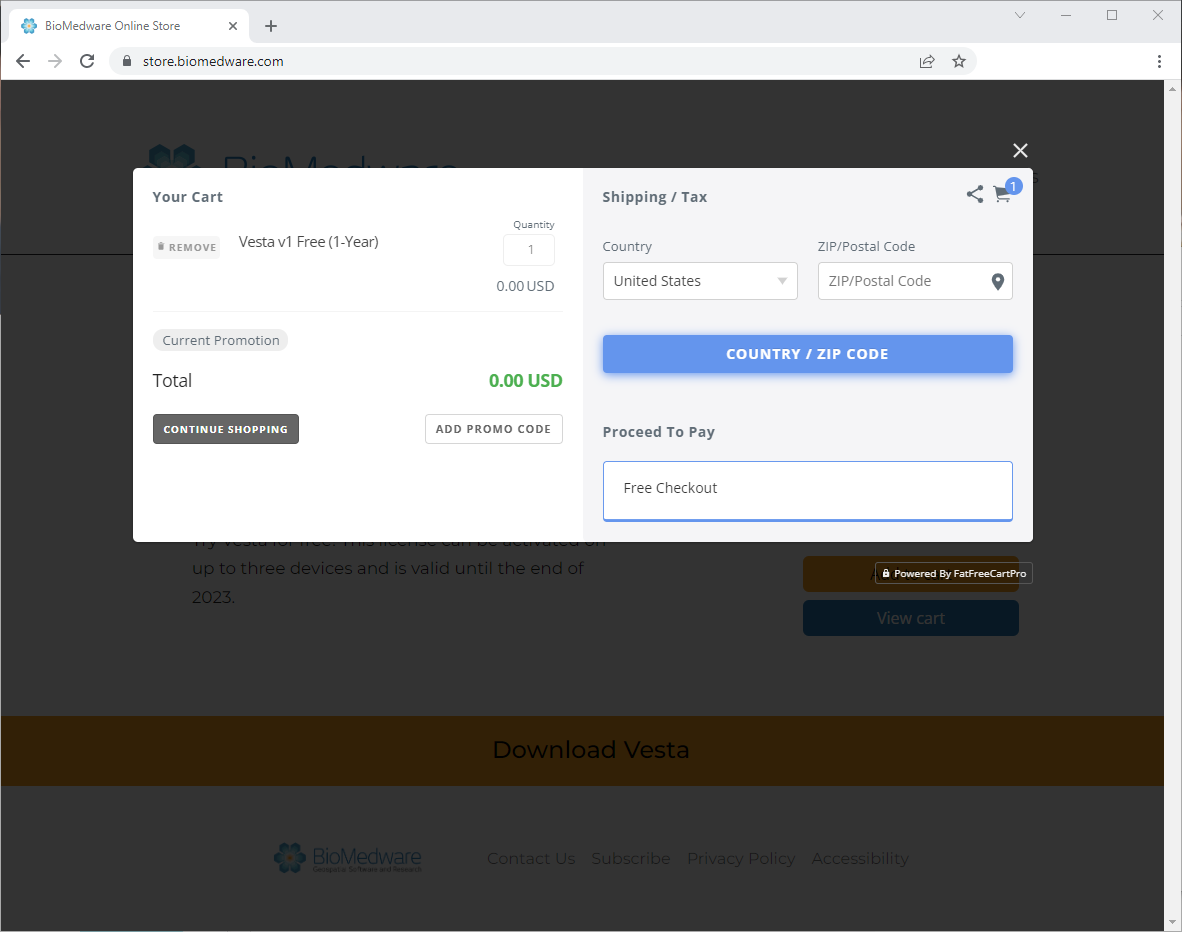Open the Country dropdown showing United States

[x=700, y=281]
